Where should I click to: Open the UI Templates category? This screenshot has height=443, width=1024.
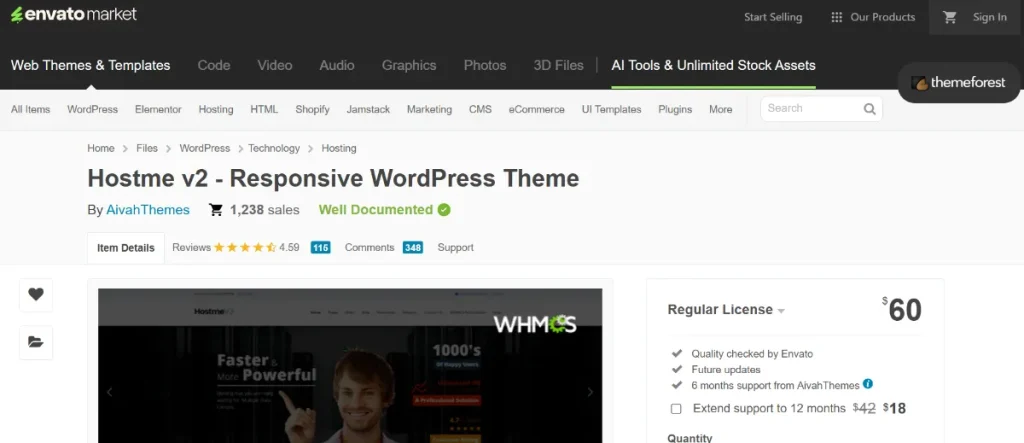coord(612,110)
